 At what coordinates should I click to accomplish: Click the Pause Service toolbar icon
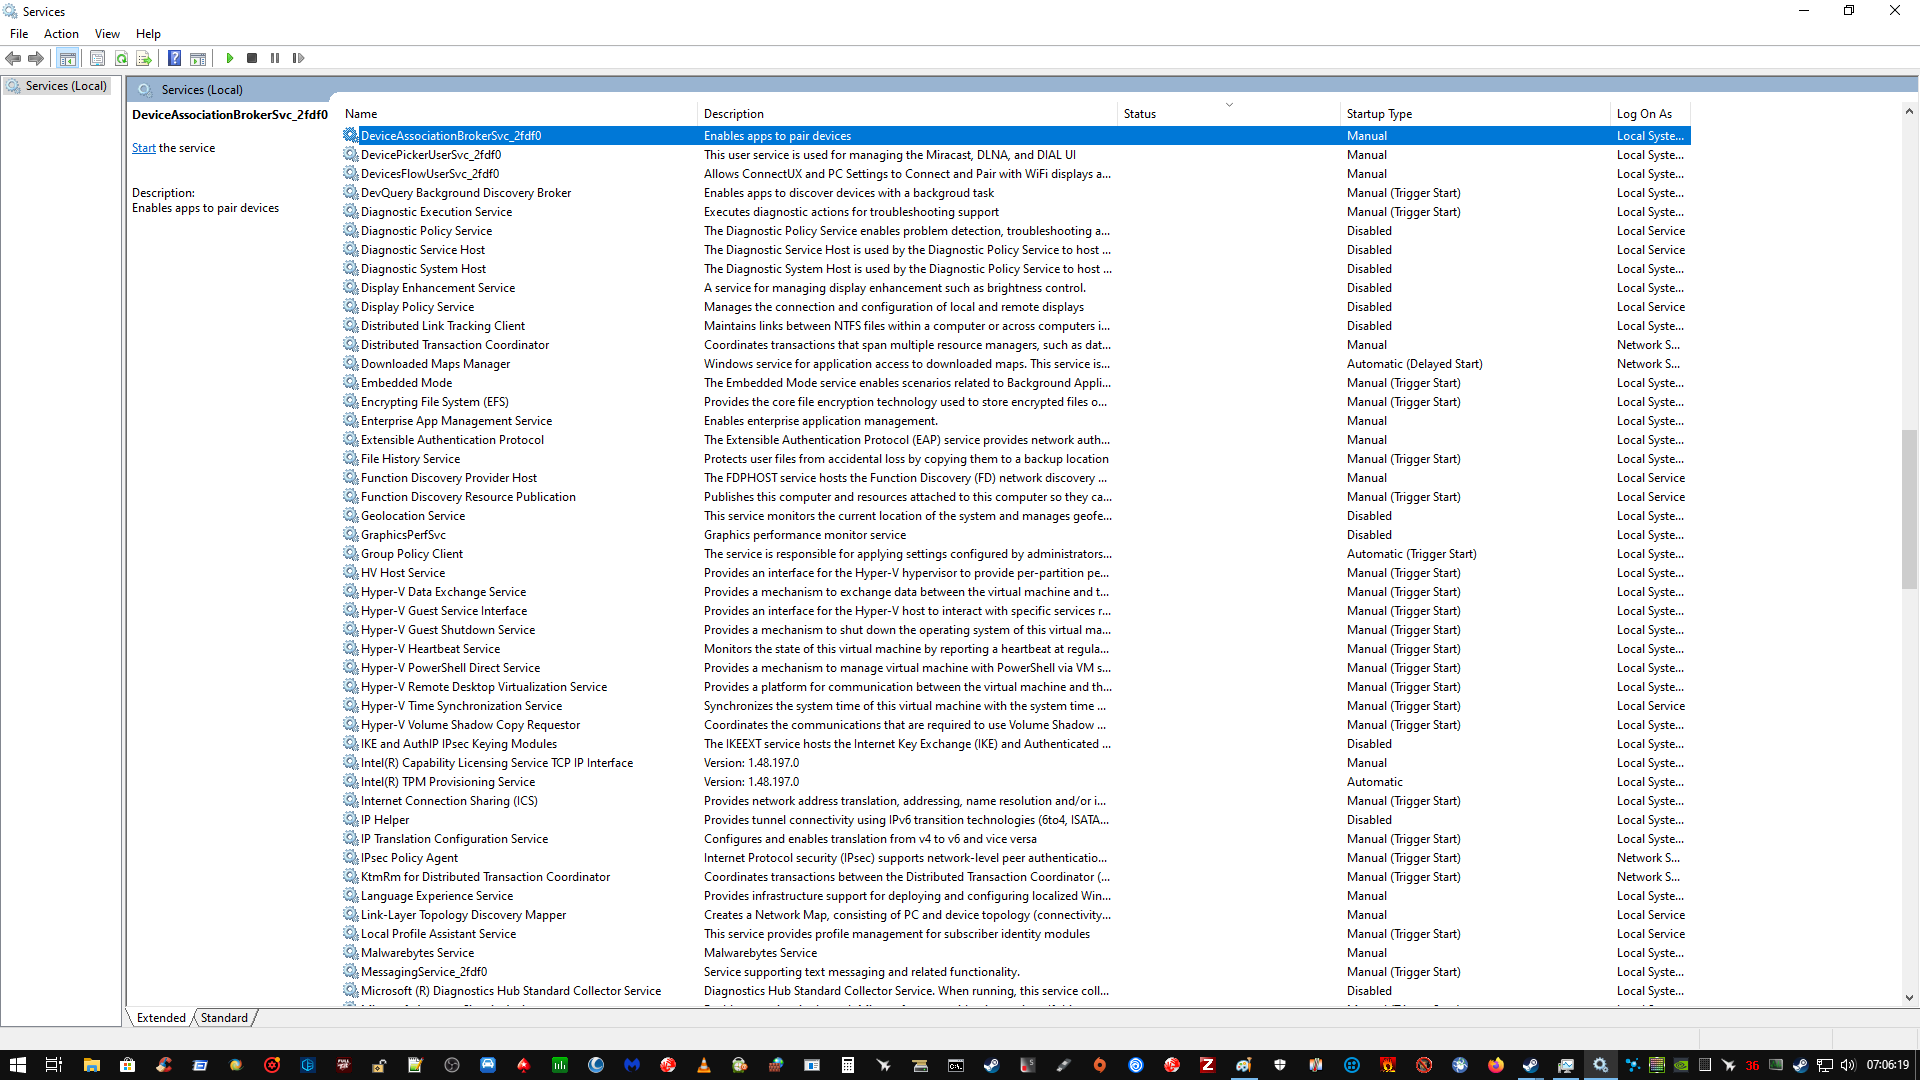275,58
